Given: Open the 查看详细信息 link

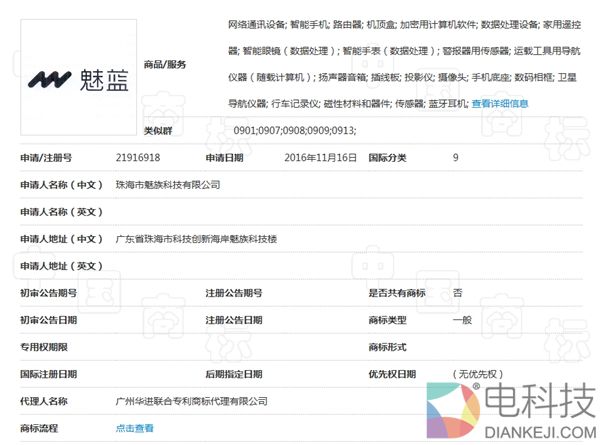Looking at the screenshot, I should point(500,103).
